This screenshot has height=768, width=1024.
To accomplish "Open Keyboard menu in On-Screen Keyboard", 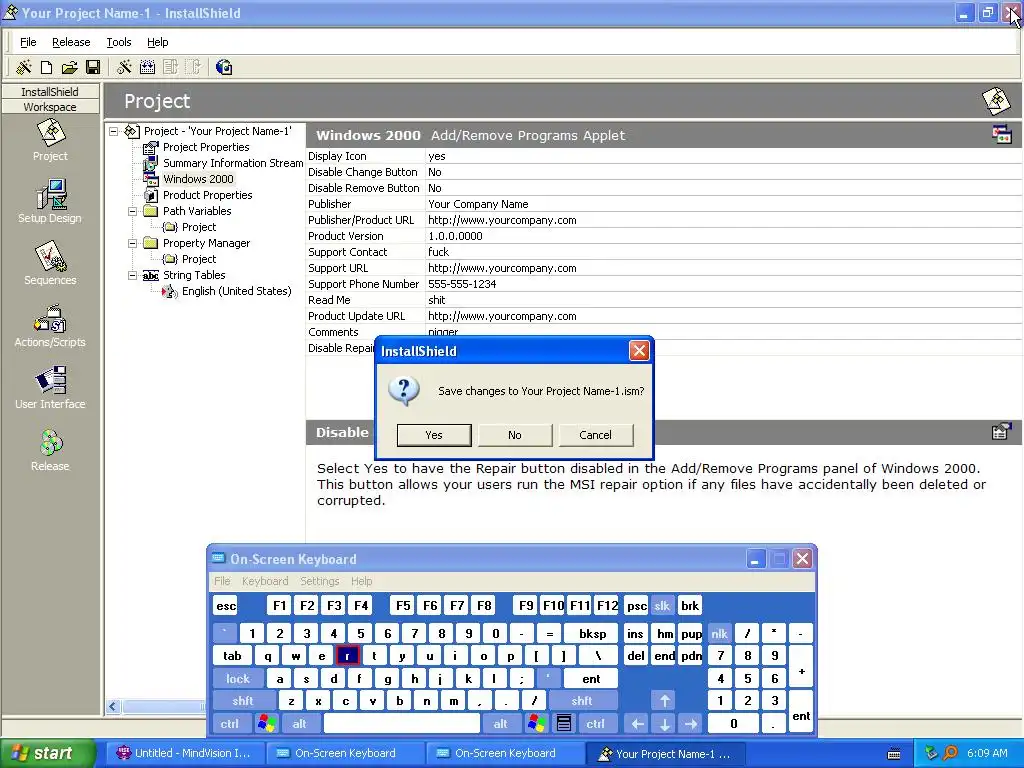I will 264,581.
